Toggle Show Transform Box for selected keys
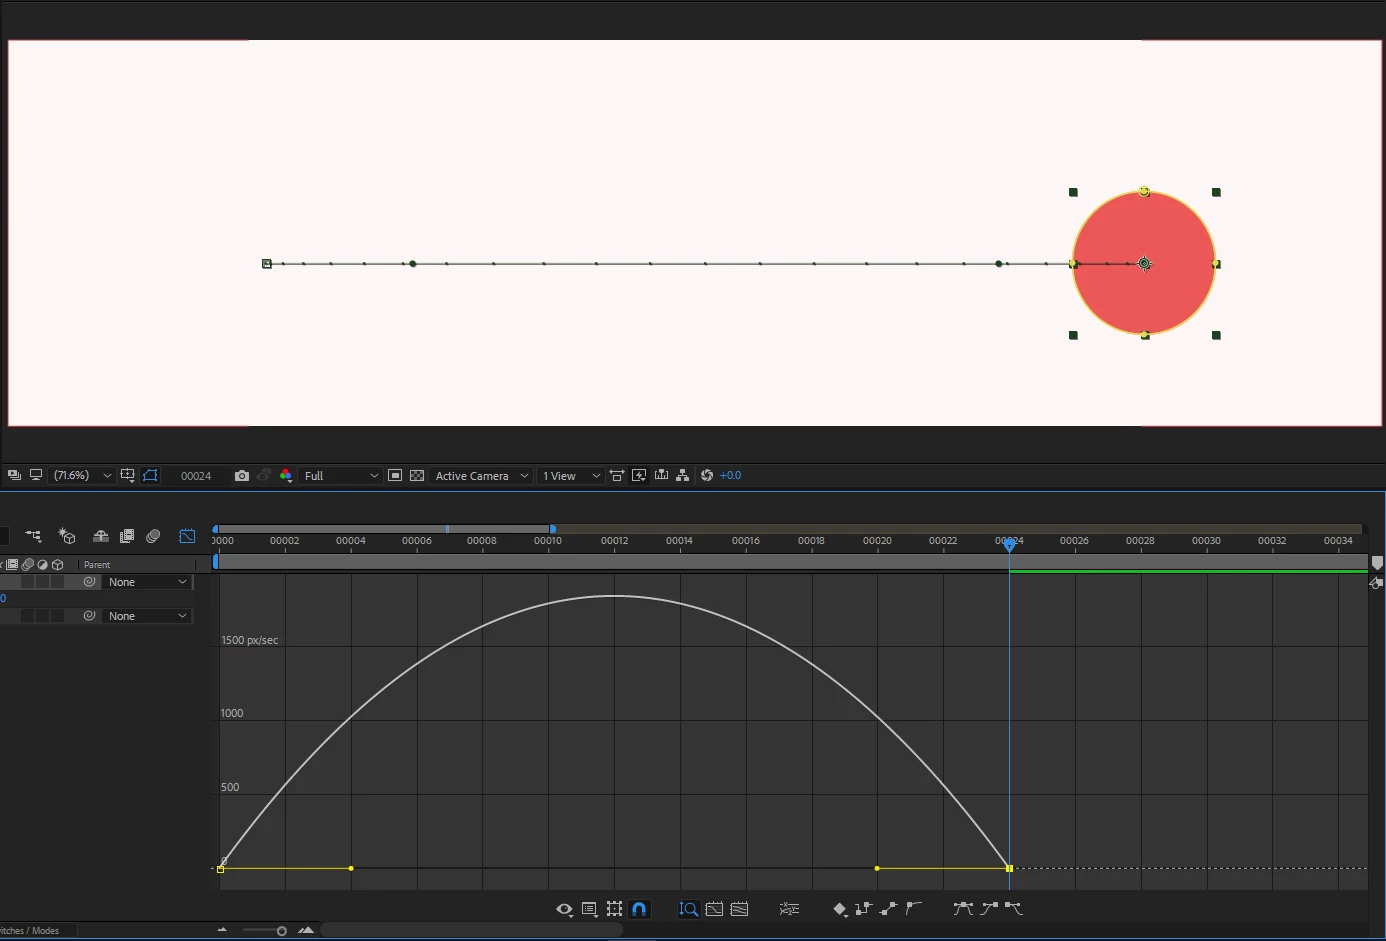Screen dimensions: 1386x941 pos(614,909)
